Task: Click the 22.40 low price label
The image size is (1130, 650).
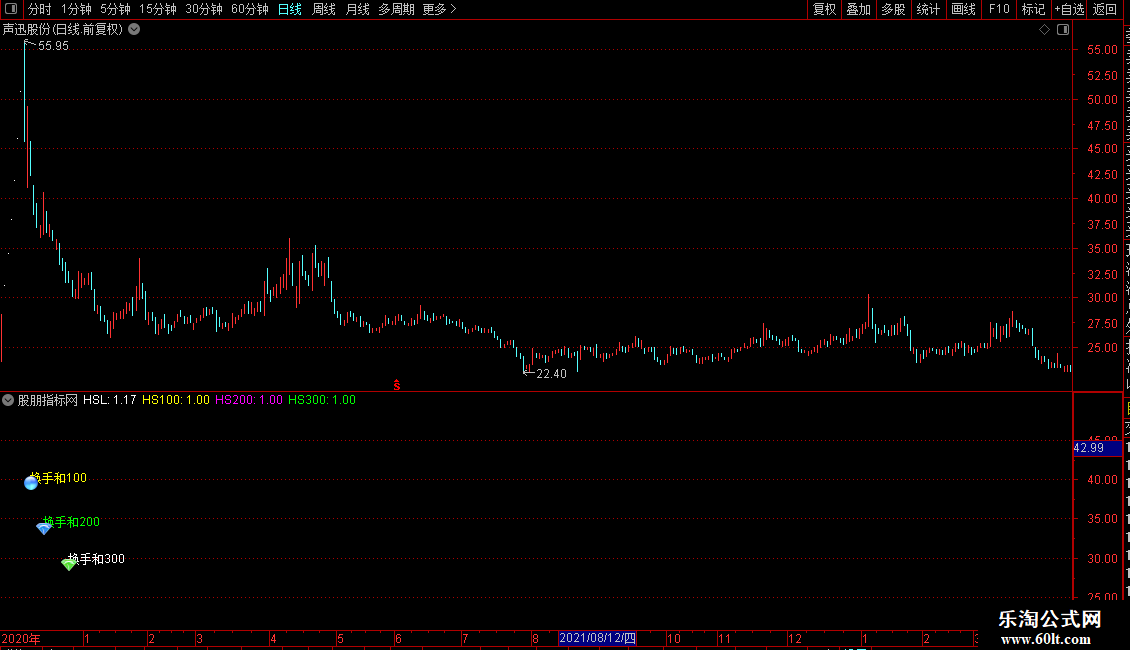Action: tap(551, 374)
